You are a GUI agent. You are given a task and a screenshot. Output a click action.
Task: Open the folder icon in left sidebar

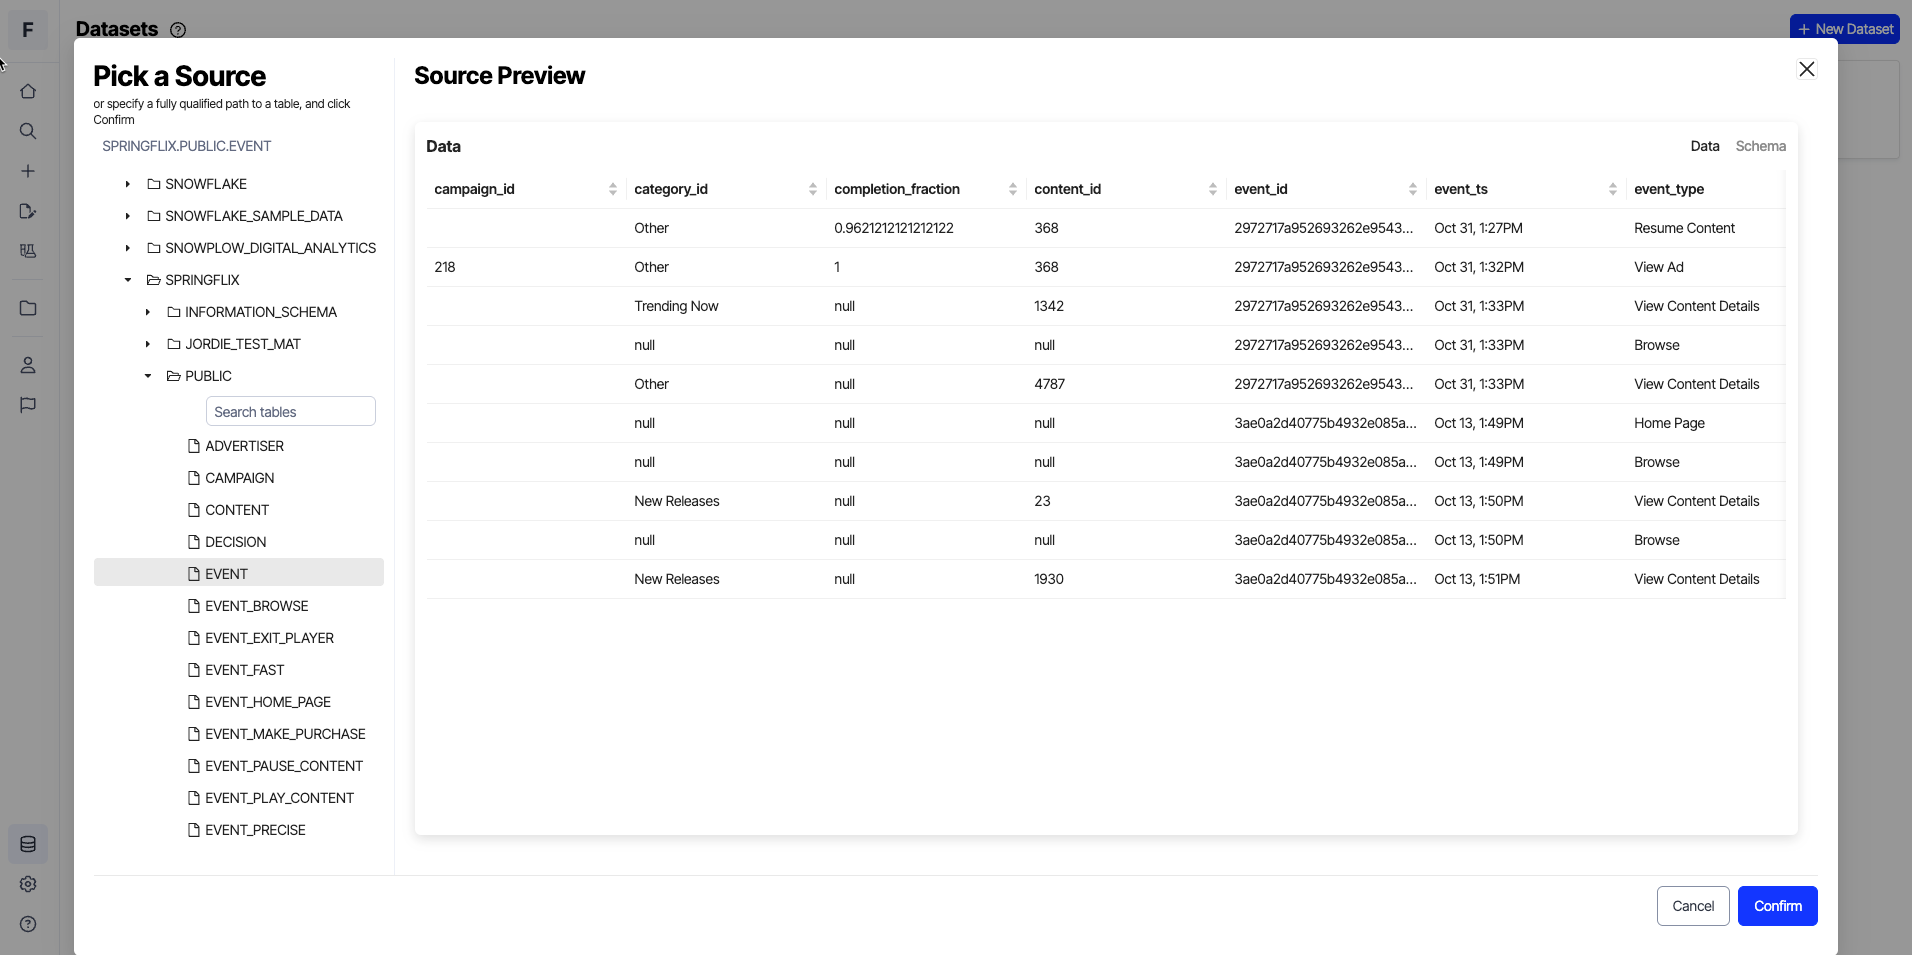point(28,308)
